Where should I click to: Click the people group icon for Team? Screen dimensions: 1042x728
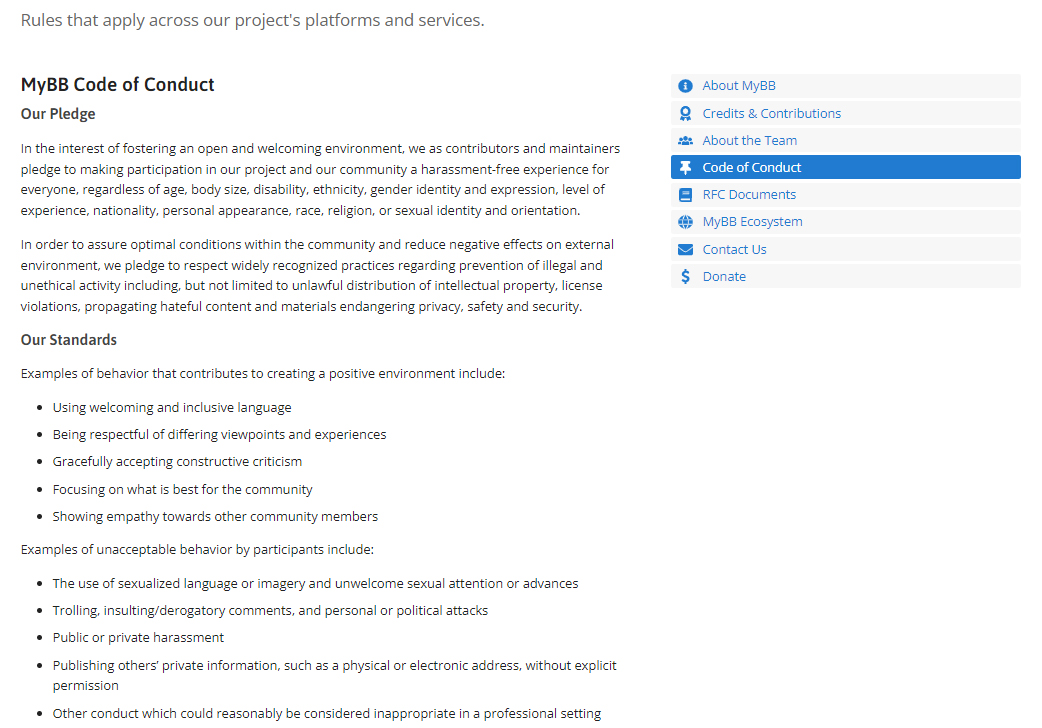(x=685, y=141)
